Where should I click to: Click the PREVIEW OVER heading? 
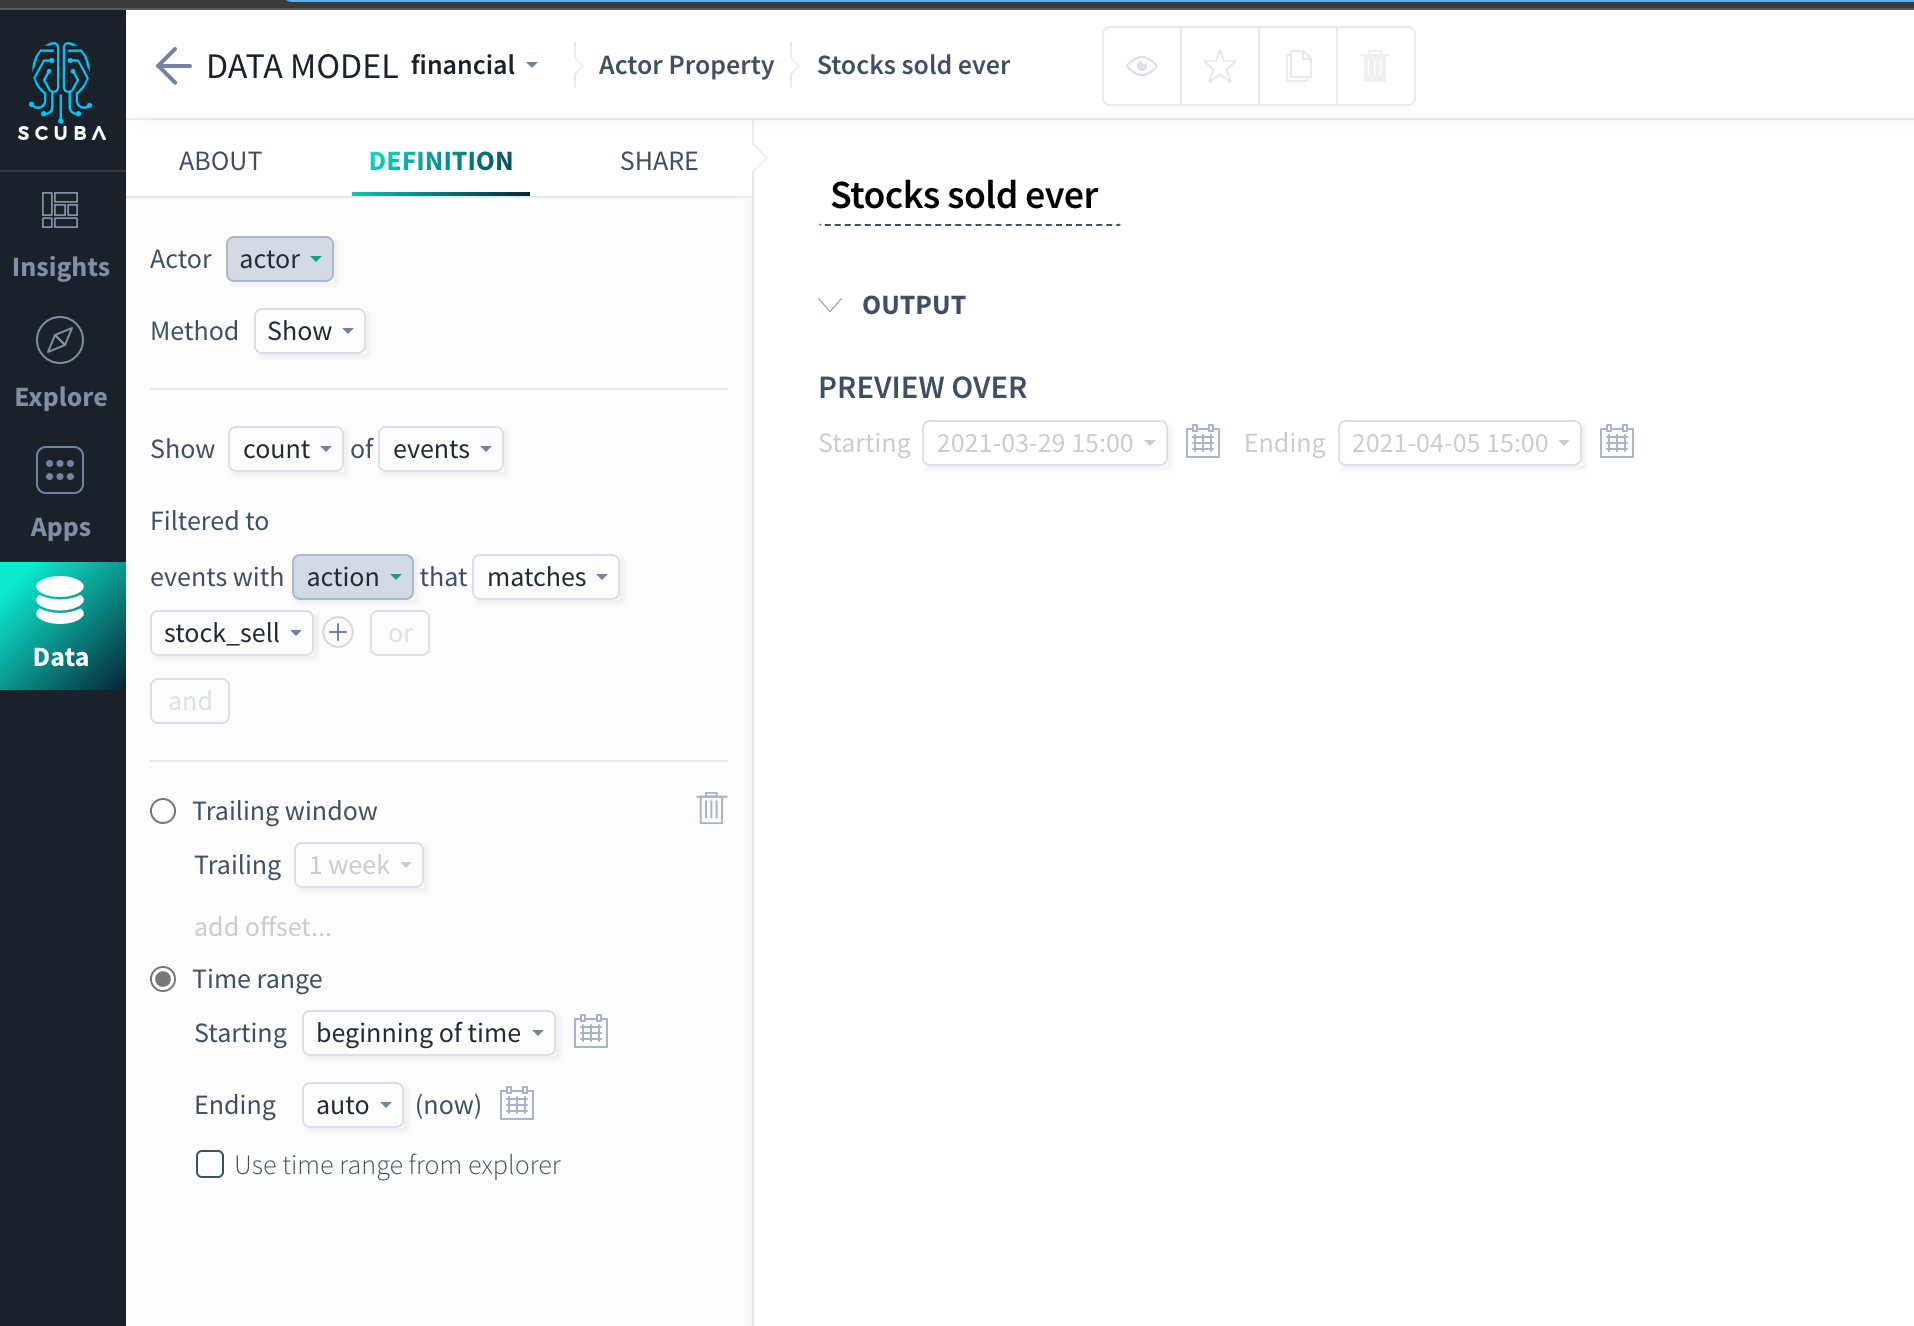923,387
